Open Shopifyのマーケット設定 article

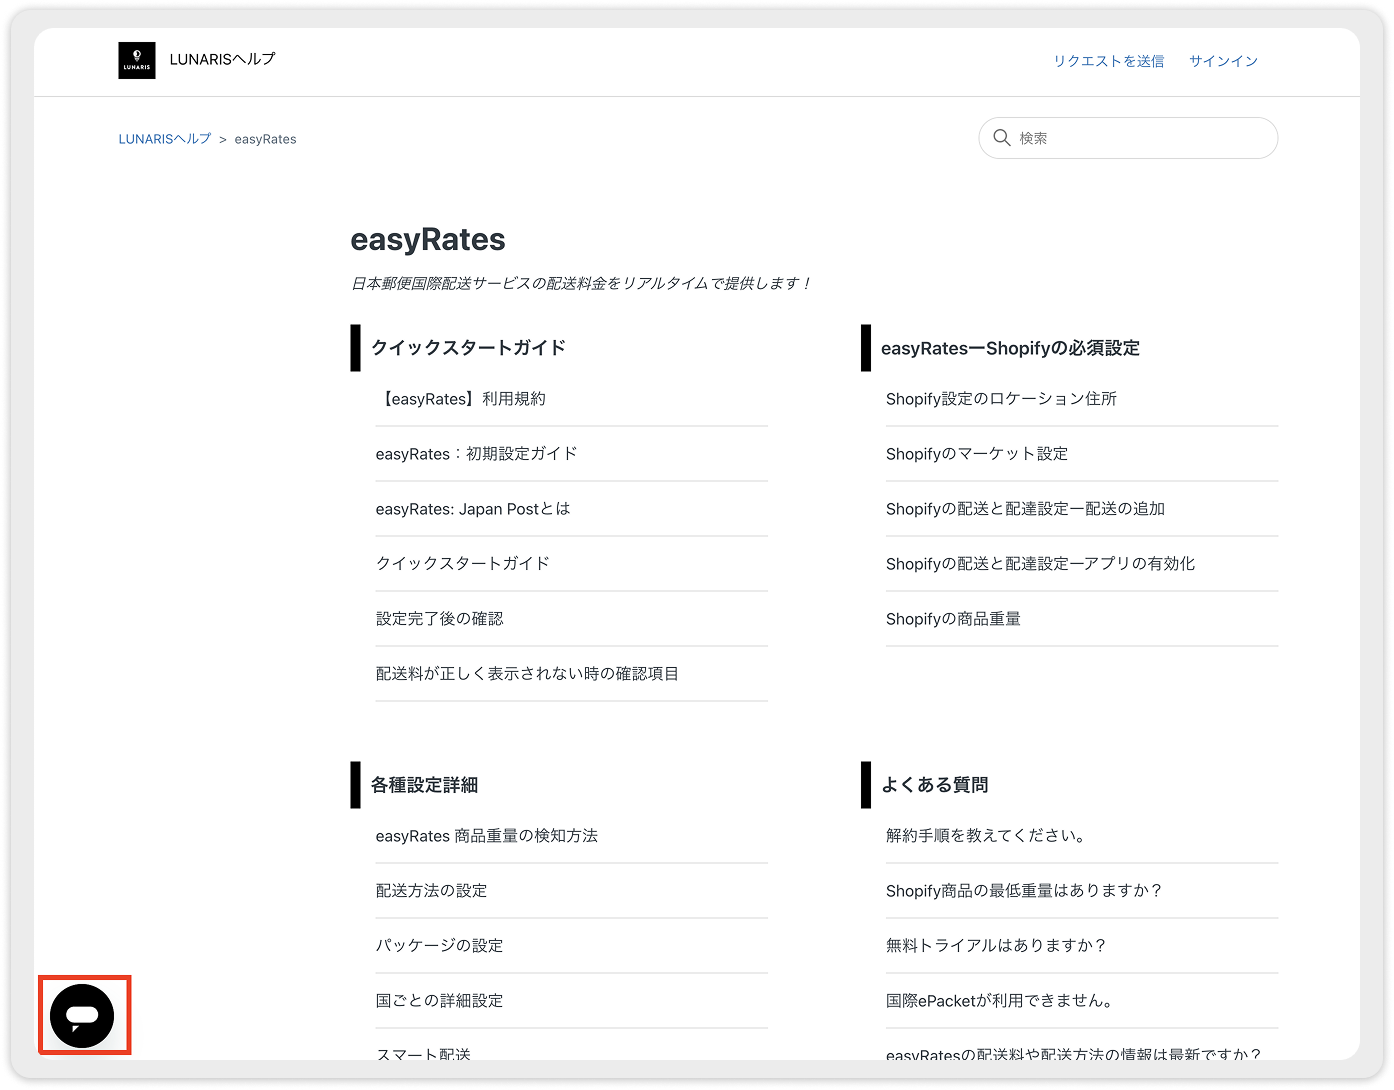coord(977,454)
